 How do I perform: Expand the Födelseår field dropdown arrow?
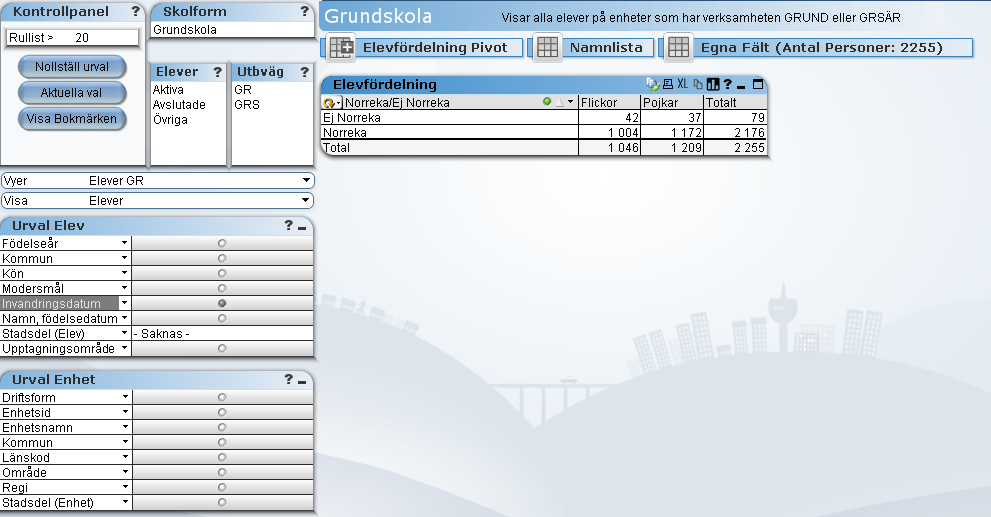click(125, 243)
